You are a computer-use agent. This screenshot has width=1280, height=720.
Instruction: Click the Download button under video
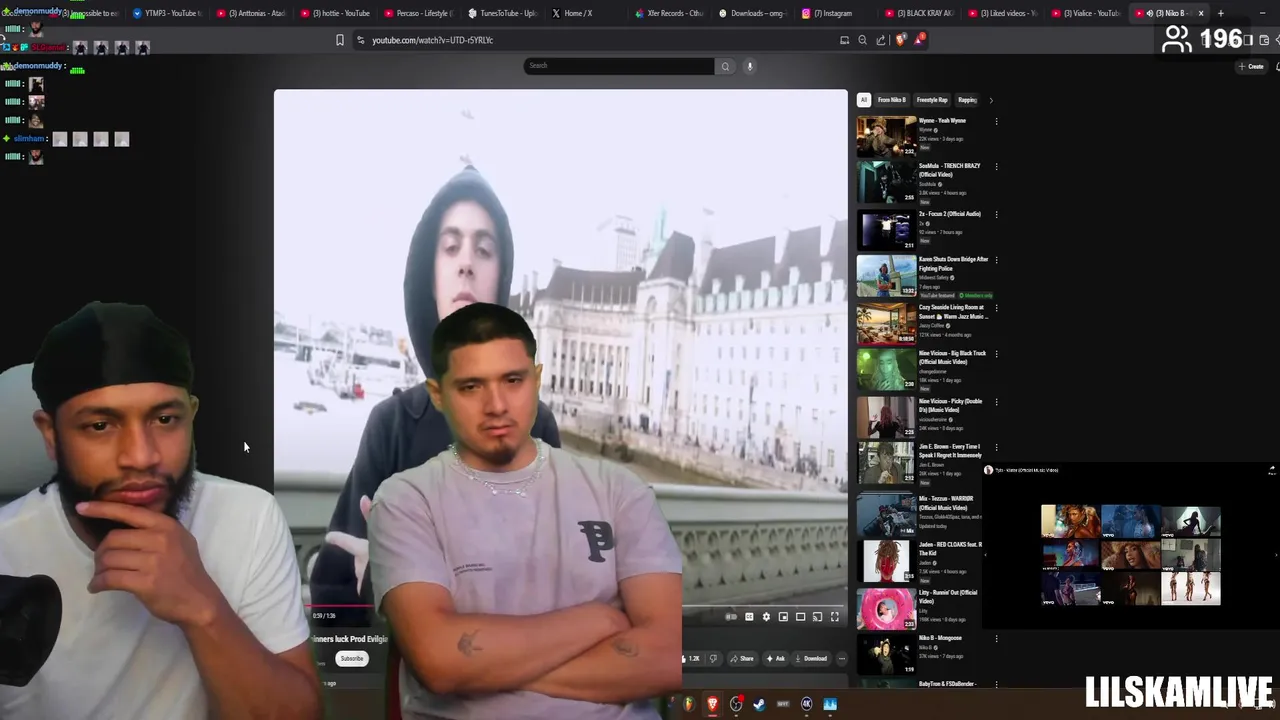click(811, 659)
